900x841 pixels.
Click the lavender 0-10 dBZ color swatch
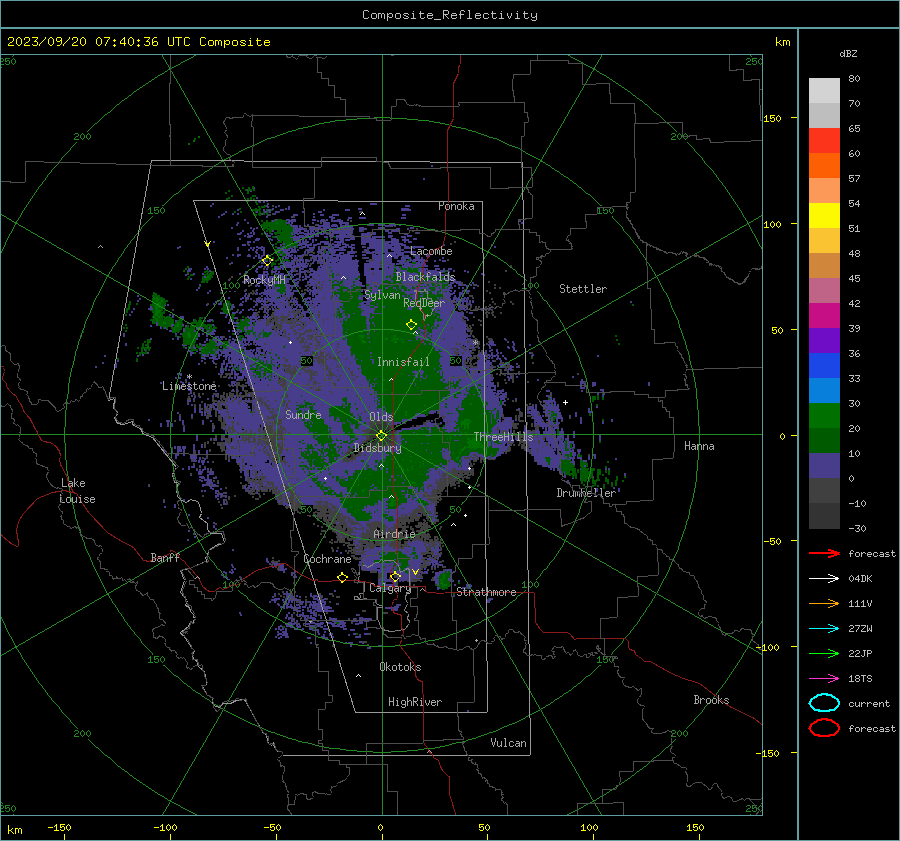pyautogui.click(x=824, y=466)
